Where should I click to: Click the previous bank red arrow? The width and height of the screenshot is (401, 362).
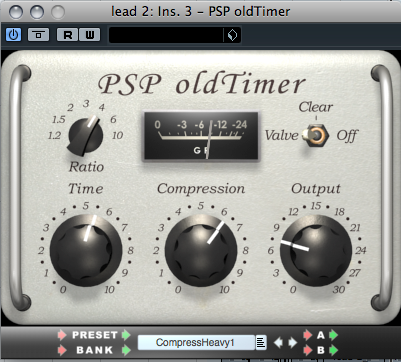tap(62, 350)
